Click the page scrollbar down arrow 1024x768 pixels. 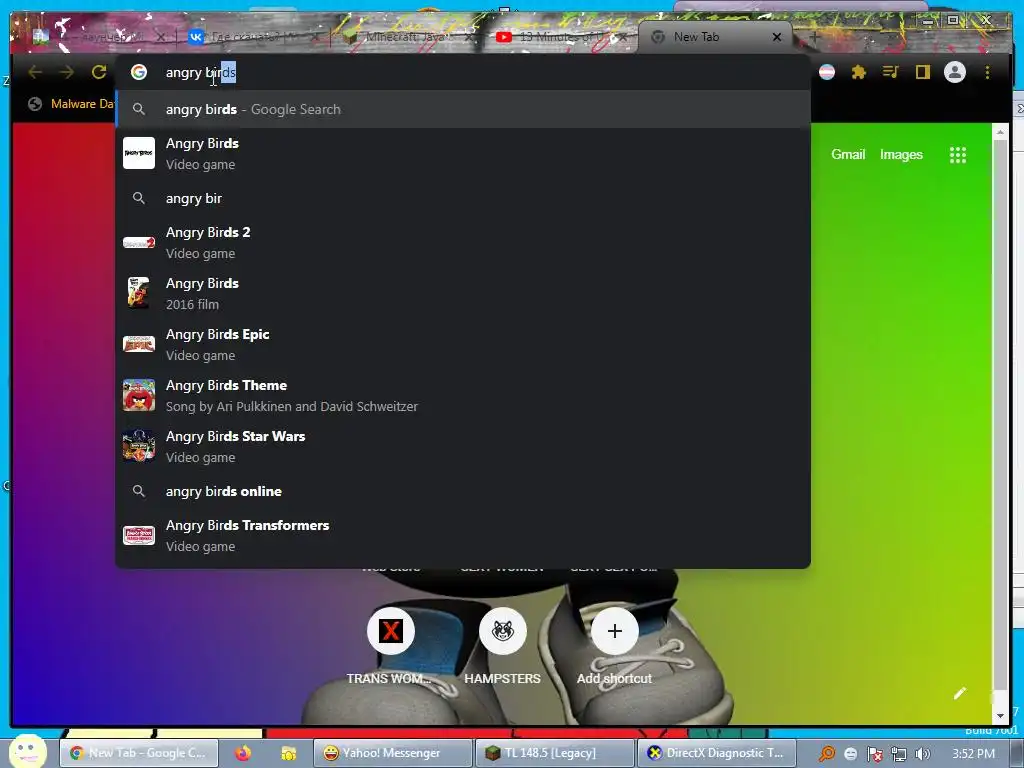tap(1000, 716)
